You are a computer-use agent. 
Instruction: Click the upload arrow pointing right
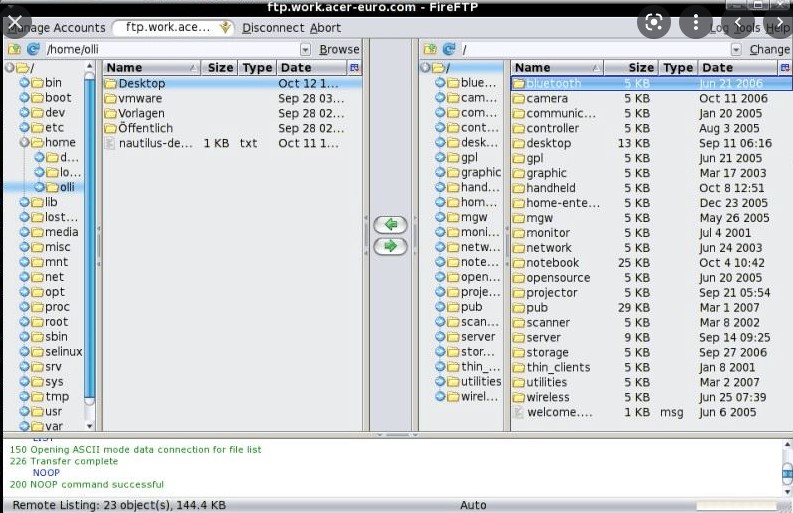(x=390, y=246)
